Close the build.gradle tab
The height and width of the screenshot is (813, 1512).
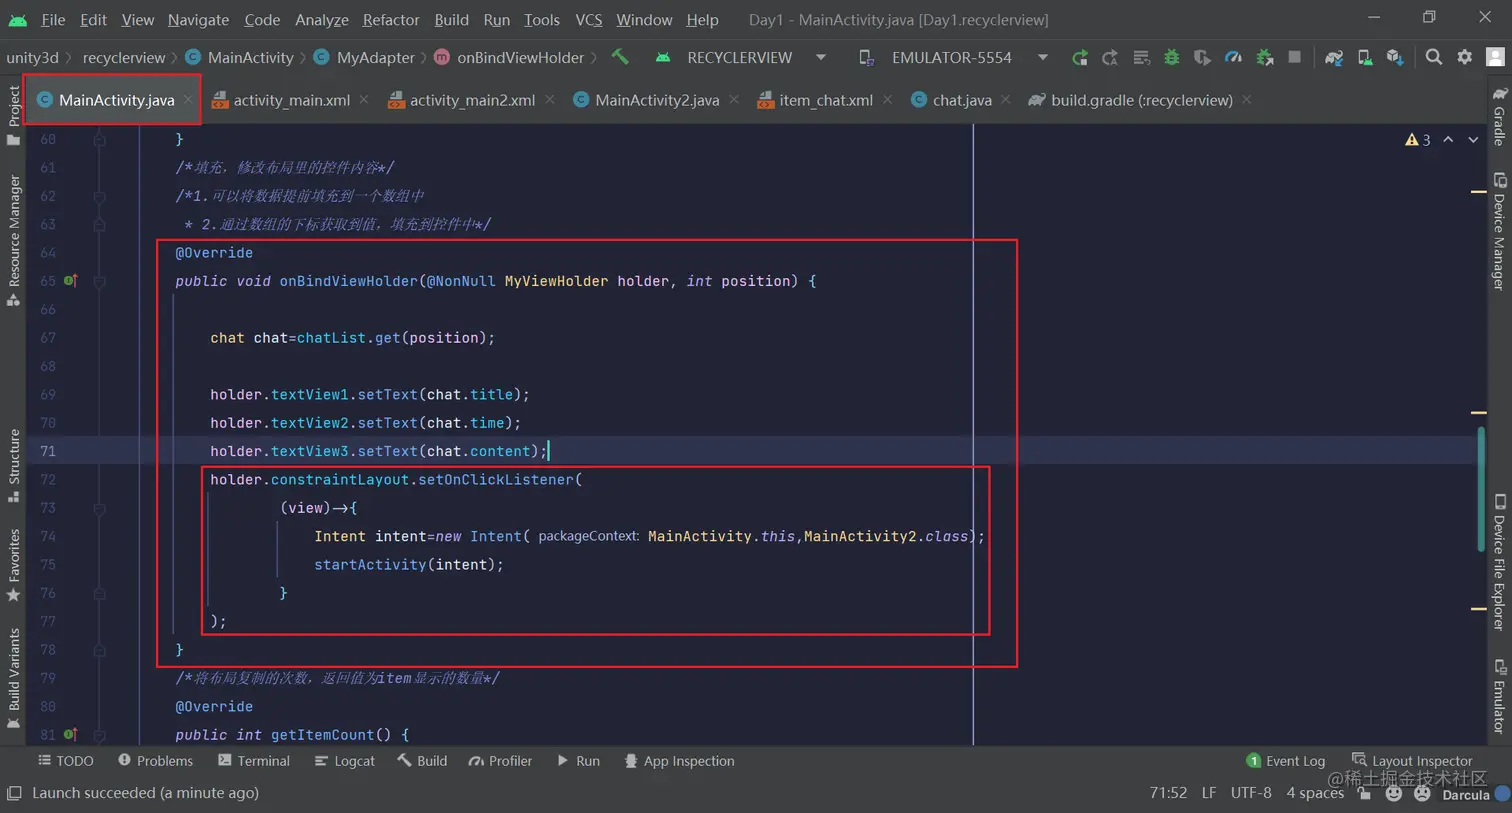1246,100
